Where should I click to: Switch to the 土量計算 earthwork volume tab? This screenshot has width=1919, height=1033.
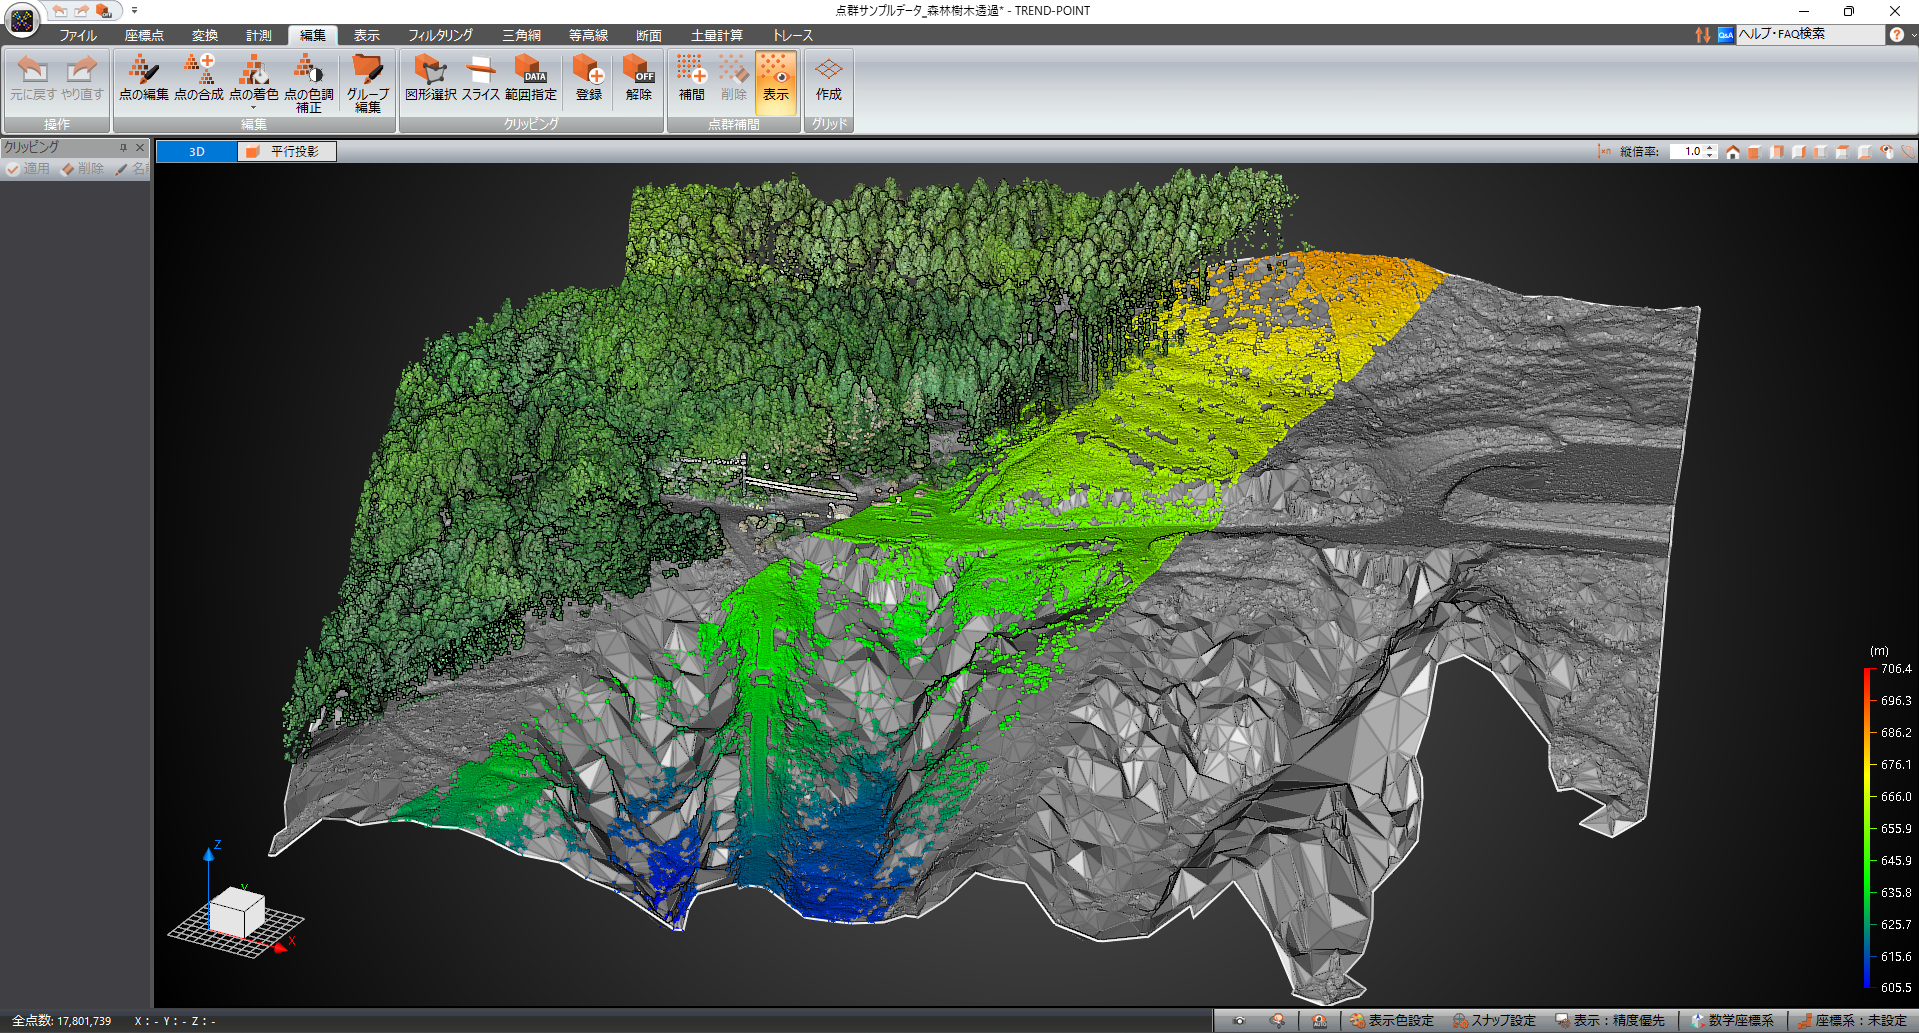click(717, 35)
